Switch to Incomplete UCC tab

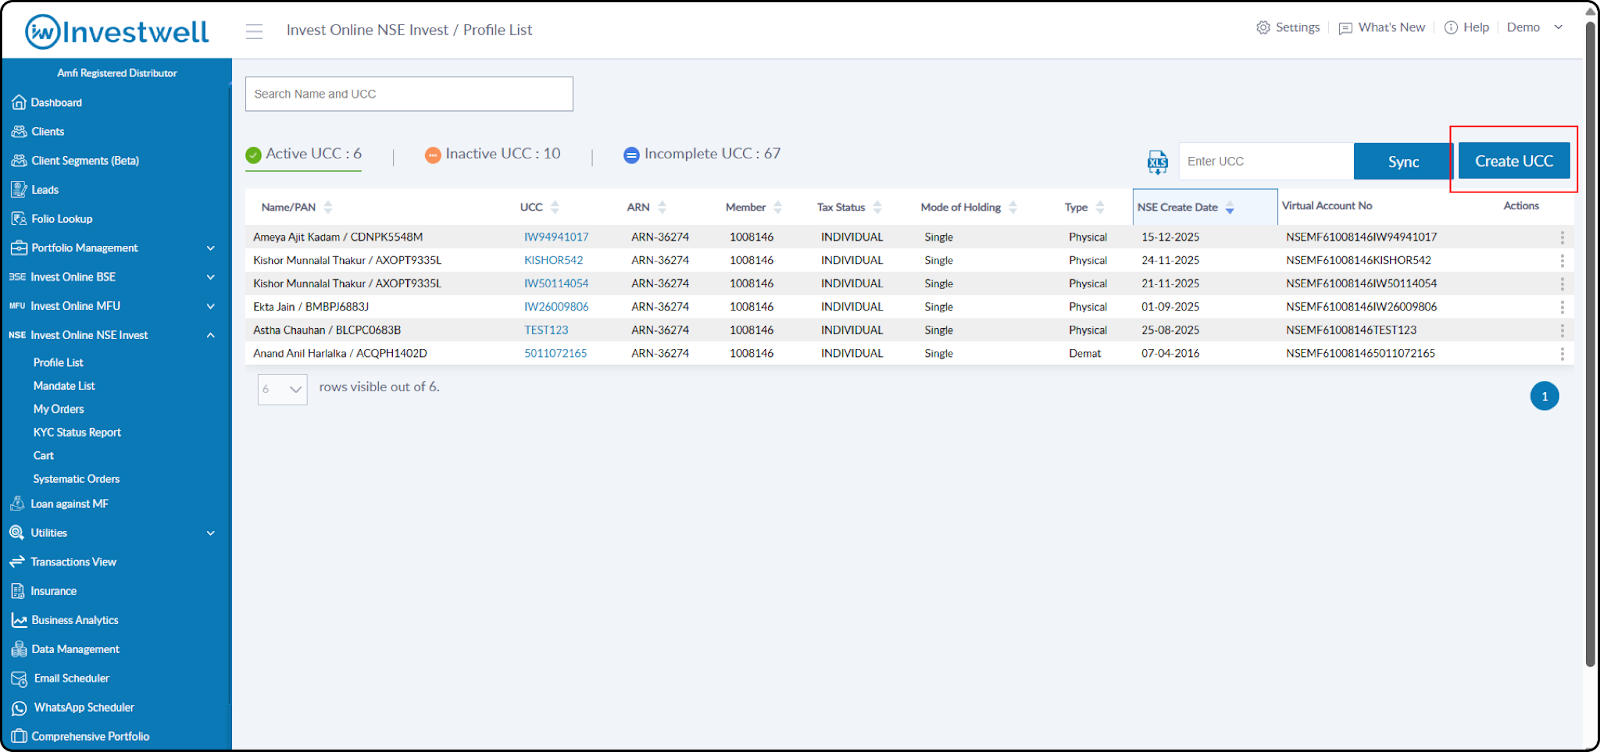pos(702,154)
